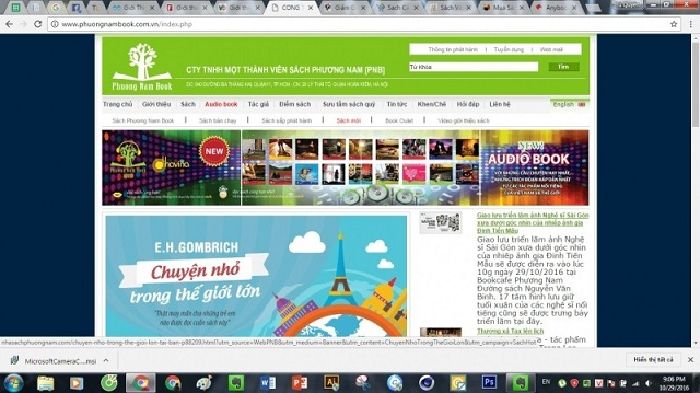
Task: Reload the page with the refresh icon
Action: pos(38,24)
